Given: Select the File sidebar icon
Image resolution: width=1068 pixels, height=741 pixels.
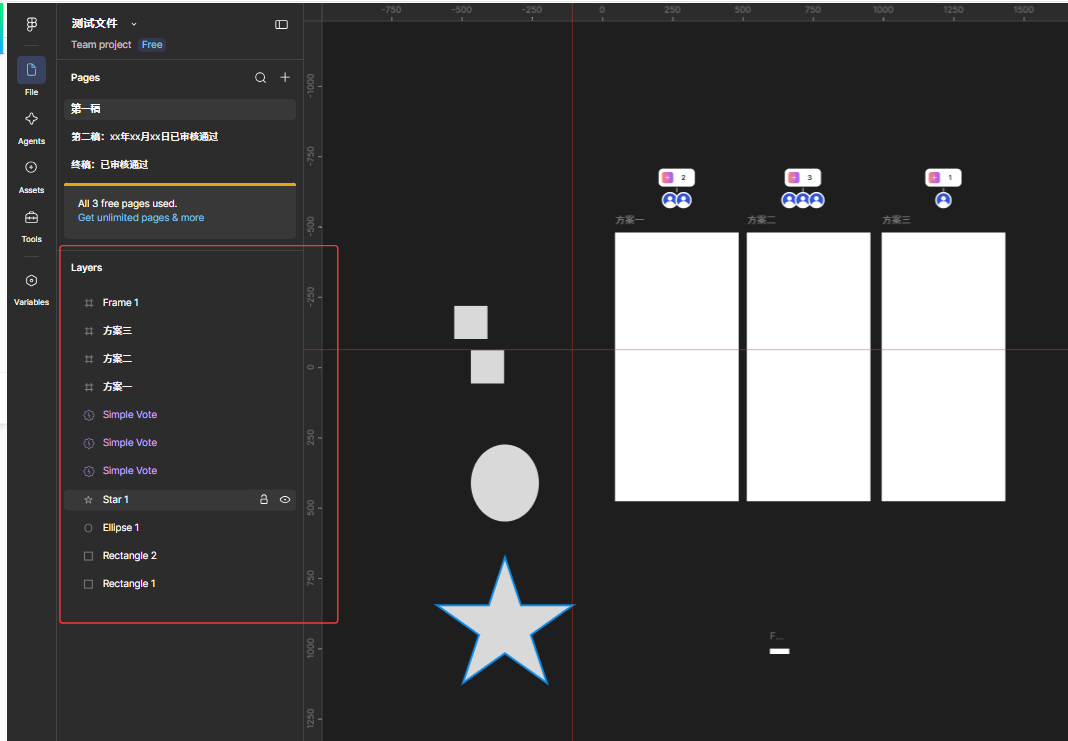Looking at the screenshot, I should point(31,70).
